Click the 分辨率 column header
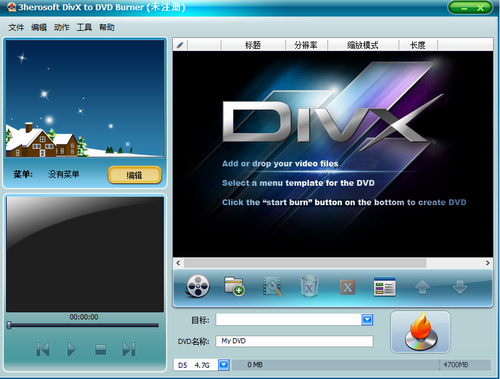 [x=306, y=45]
